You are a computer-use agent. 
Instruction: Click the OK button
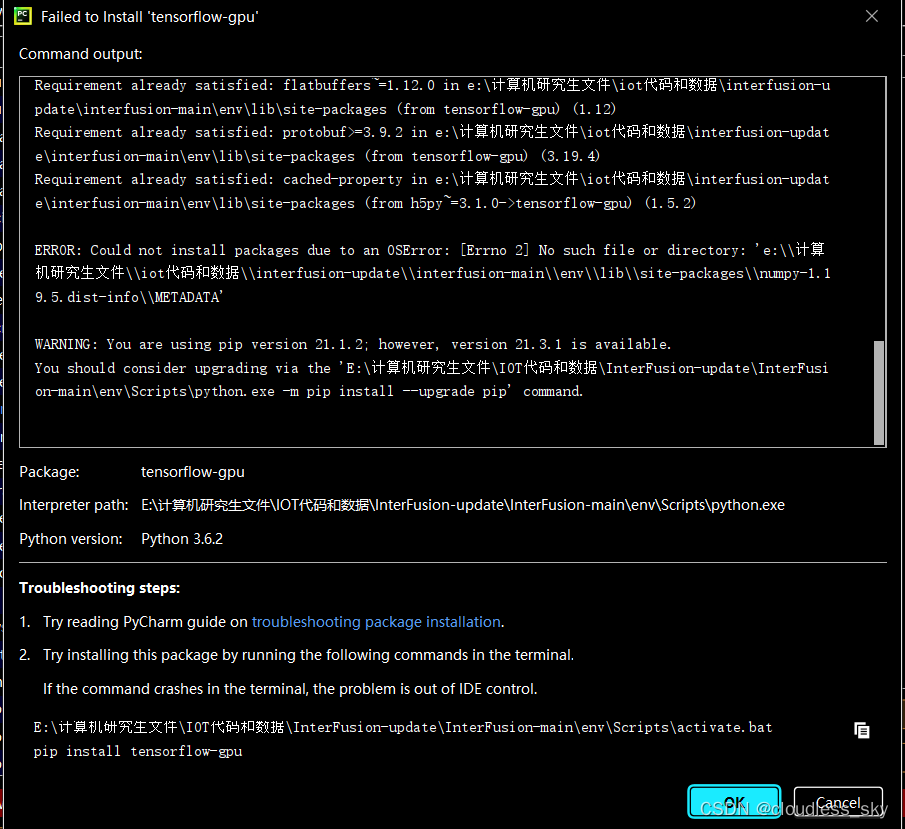pyautogui.click(x=734, y=801)
